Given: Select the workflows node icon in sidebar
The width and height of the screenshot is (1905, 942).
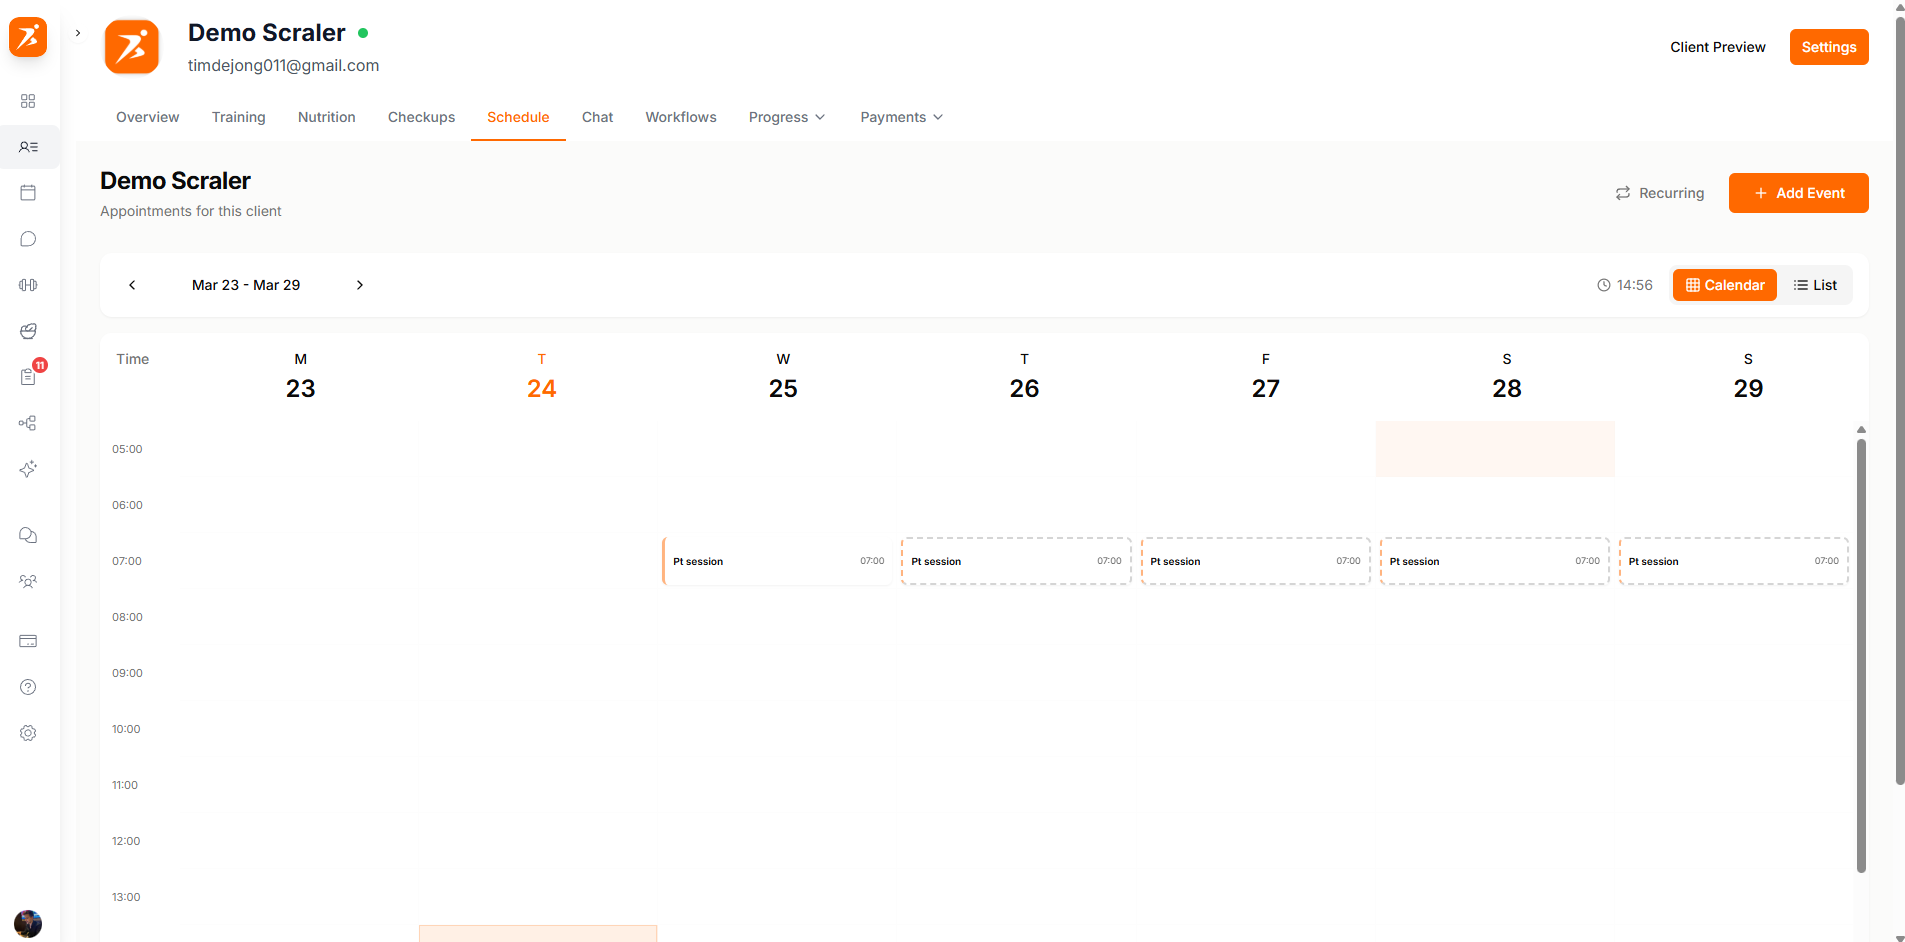Looking at the screenshot, I should 28,423.
